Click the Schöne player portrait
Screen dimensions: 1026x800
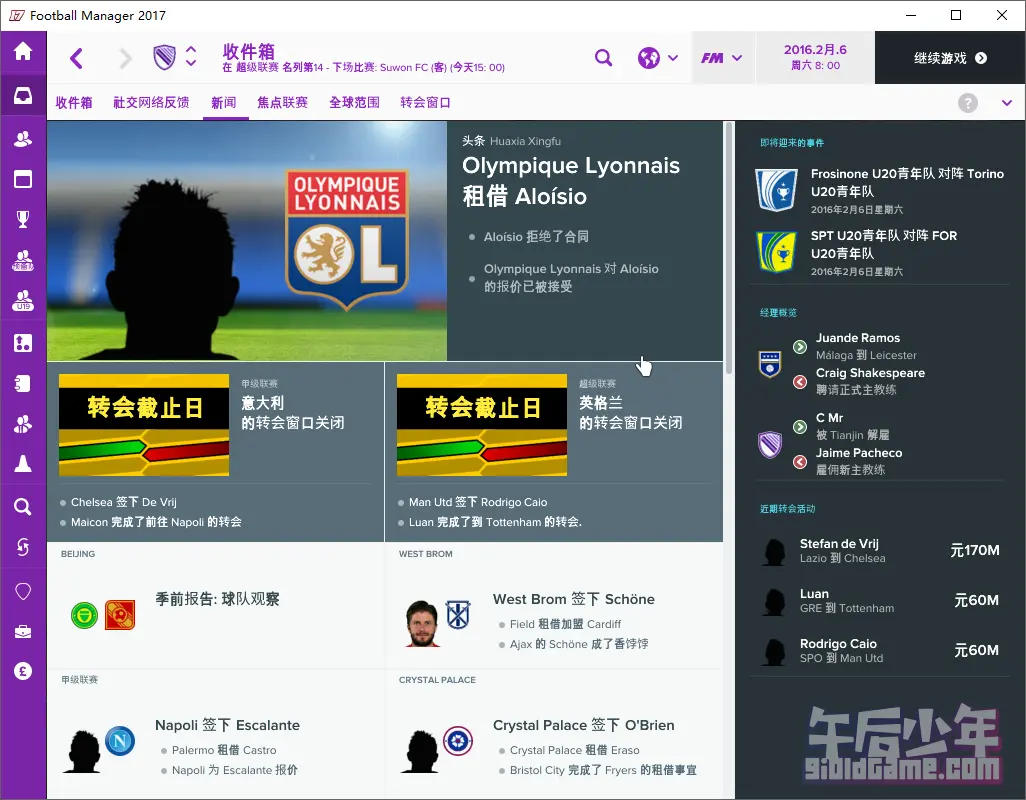click(x=422, y=623)
